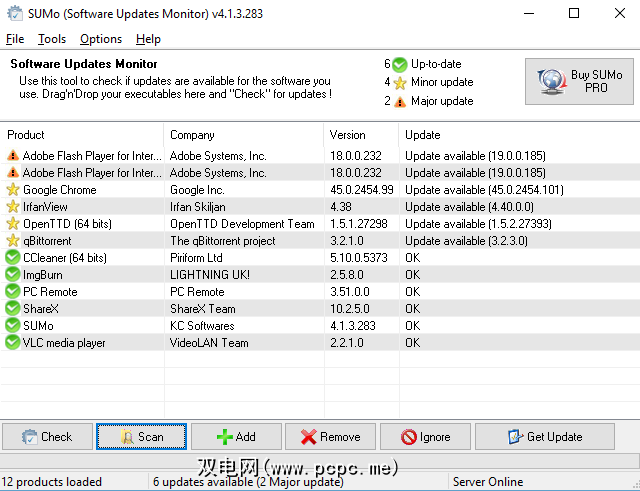Screen dimensions: 640x491
Task: Click the Get Update button
Action: click(544, 437)
